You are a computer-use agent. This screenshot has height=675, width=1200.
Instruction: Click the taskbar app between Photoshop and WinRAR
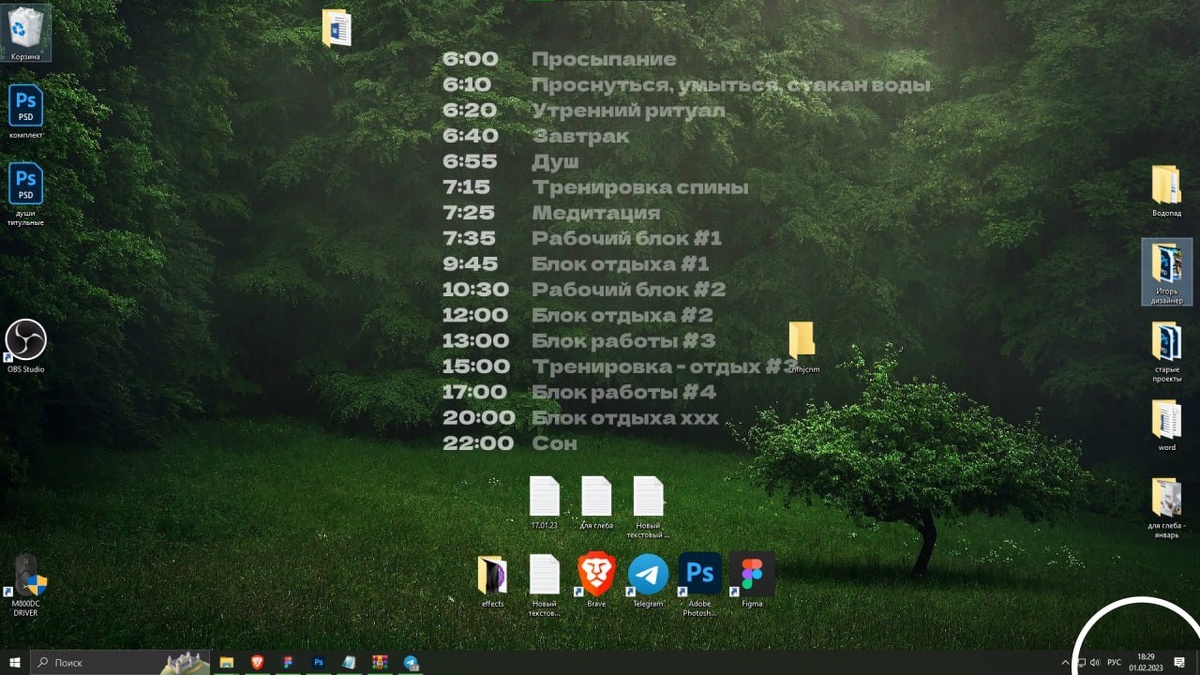(x=349, y=662)
